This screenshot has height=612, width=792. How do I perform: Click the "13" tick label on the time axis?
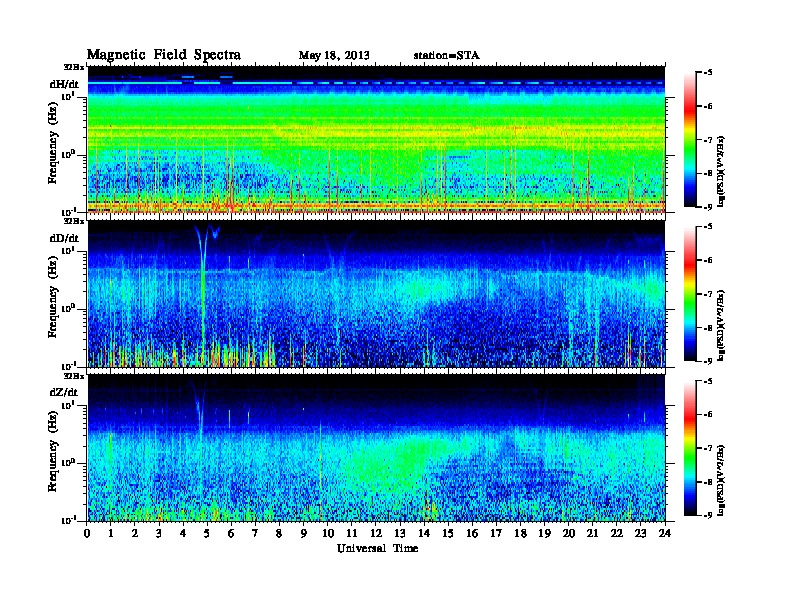coord(400,533)
